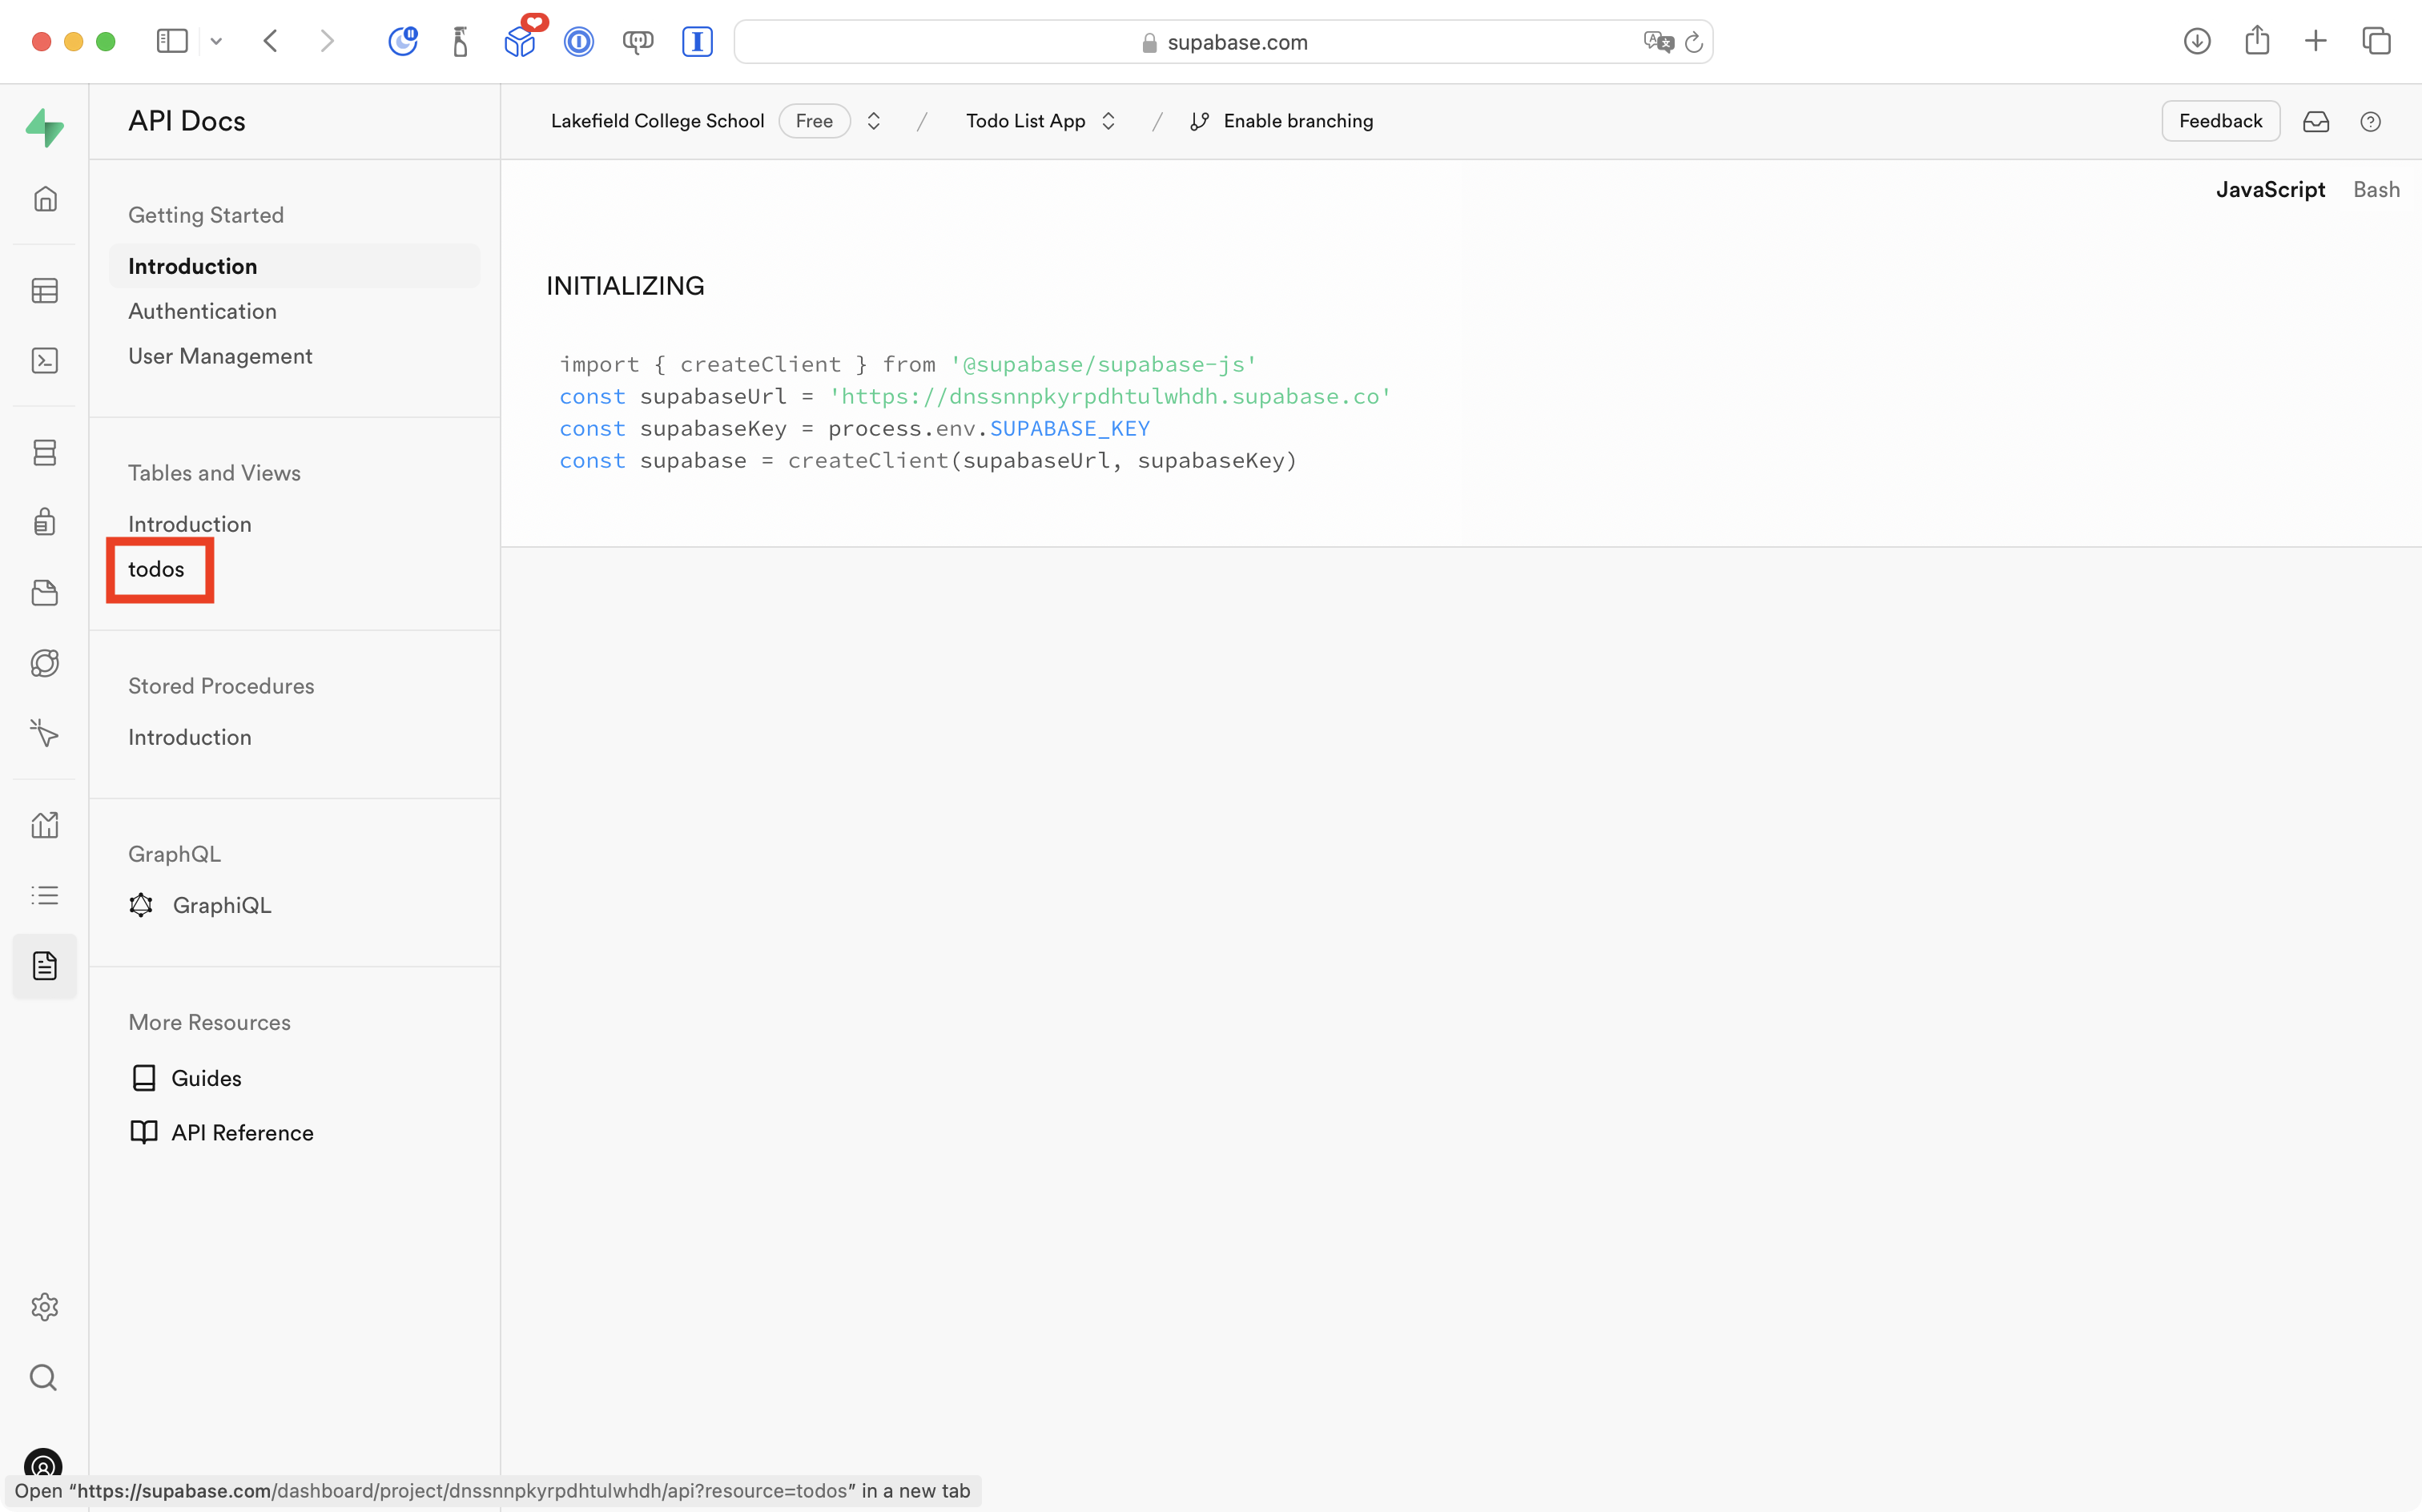Image resolution: width=2422 pixels, height=1512 pixels.
Task: Open Project Settings gear icon
Action: [45, 1306]
